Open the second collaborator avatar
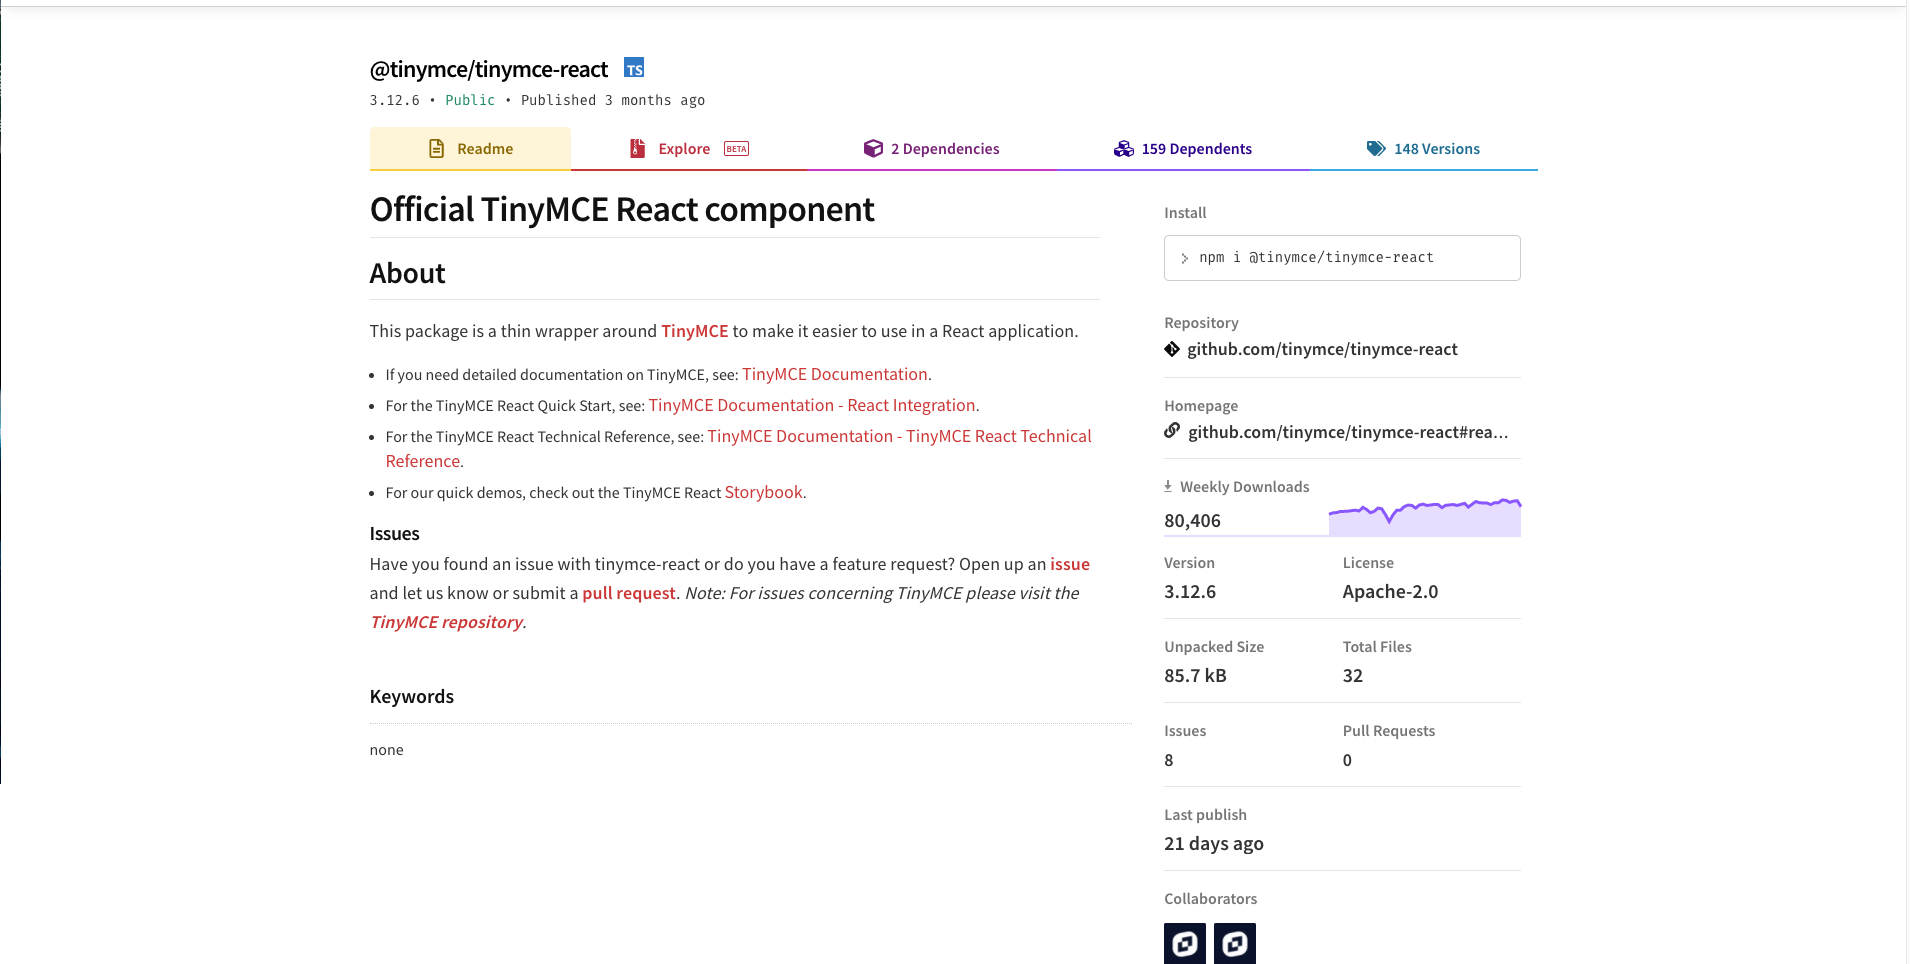The height and width of the screenshot is (964, 1910). click(x=1235, y=943)
